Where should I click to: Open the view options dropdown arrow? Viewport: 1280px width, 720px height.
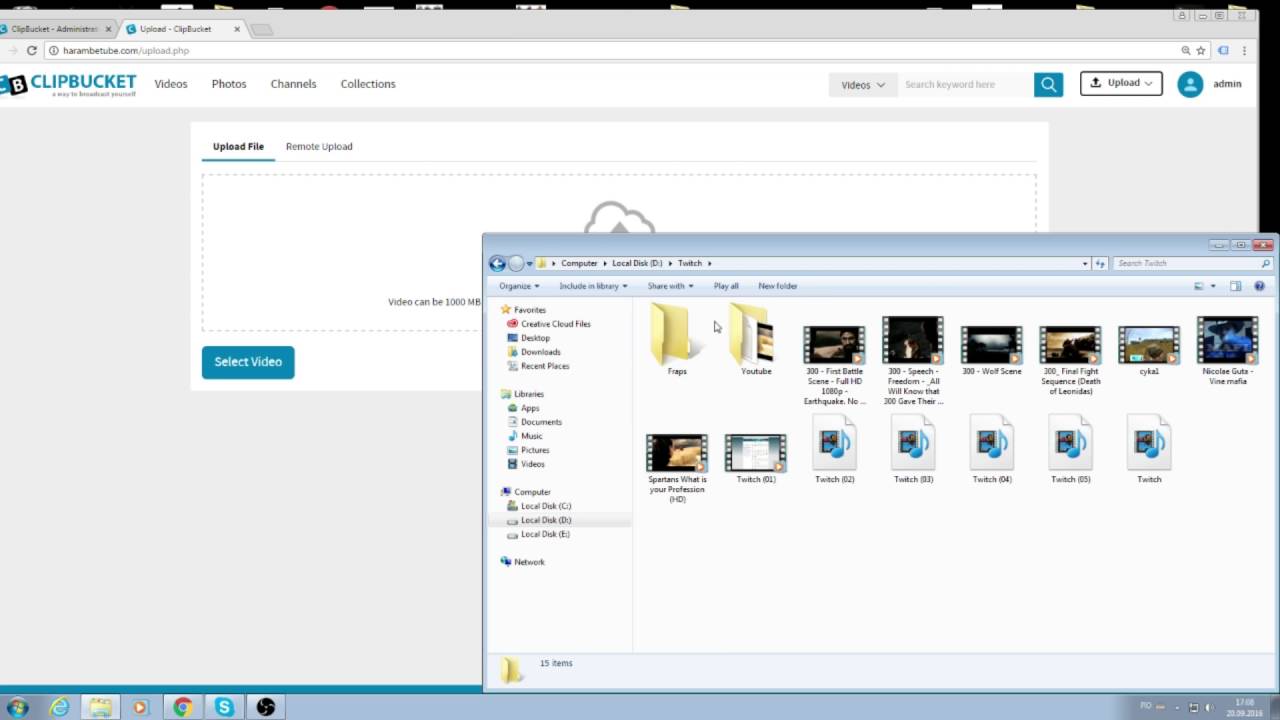click(1213, 286)
